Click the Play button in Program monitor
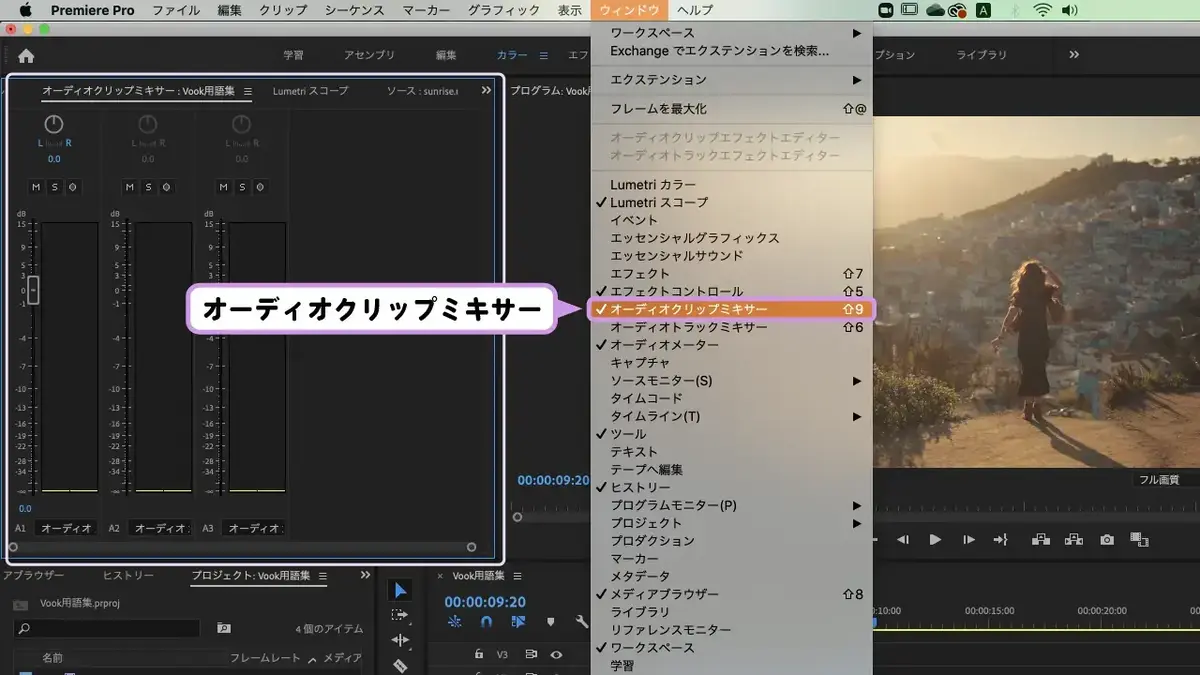 935,539
